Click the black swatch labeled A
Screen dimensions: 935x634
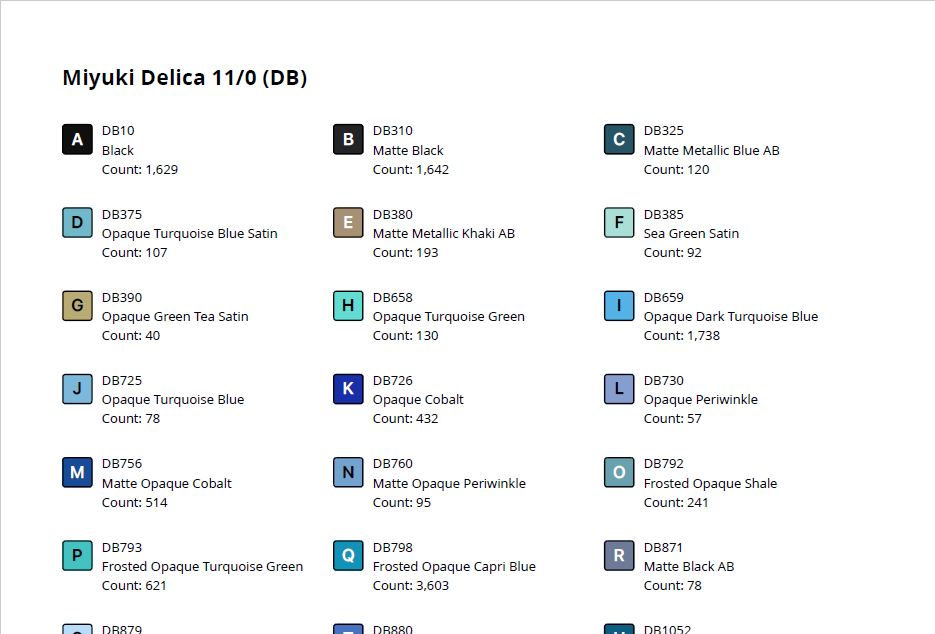(x=78, y=140)
